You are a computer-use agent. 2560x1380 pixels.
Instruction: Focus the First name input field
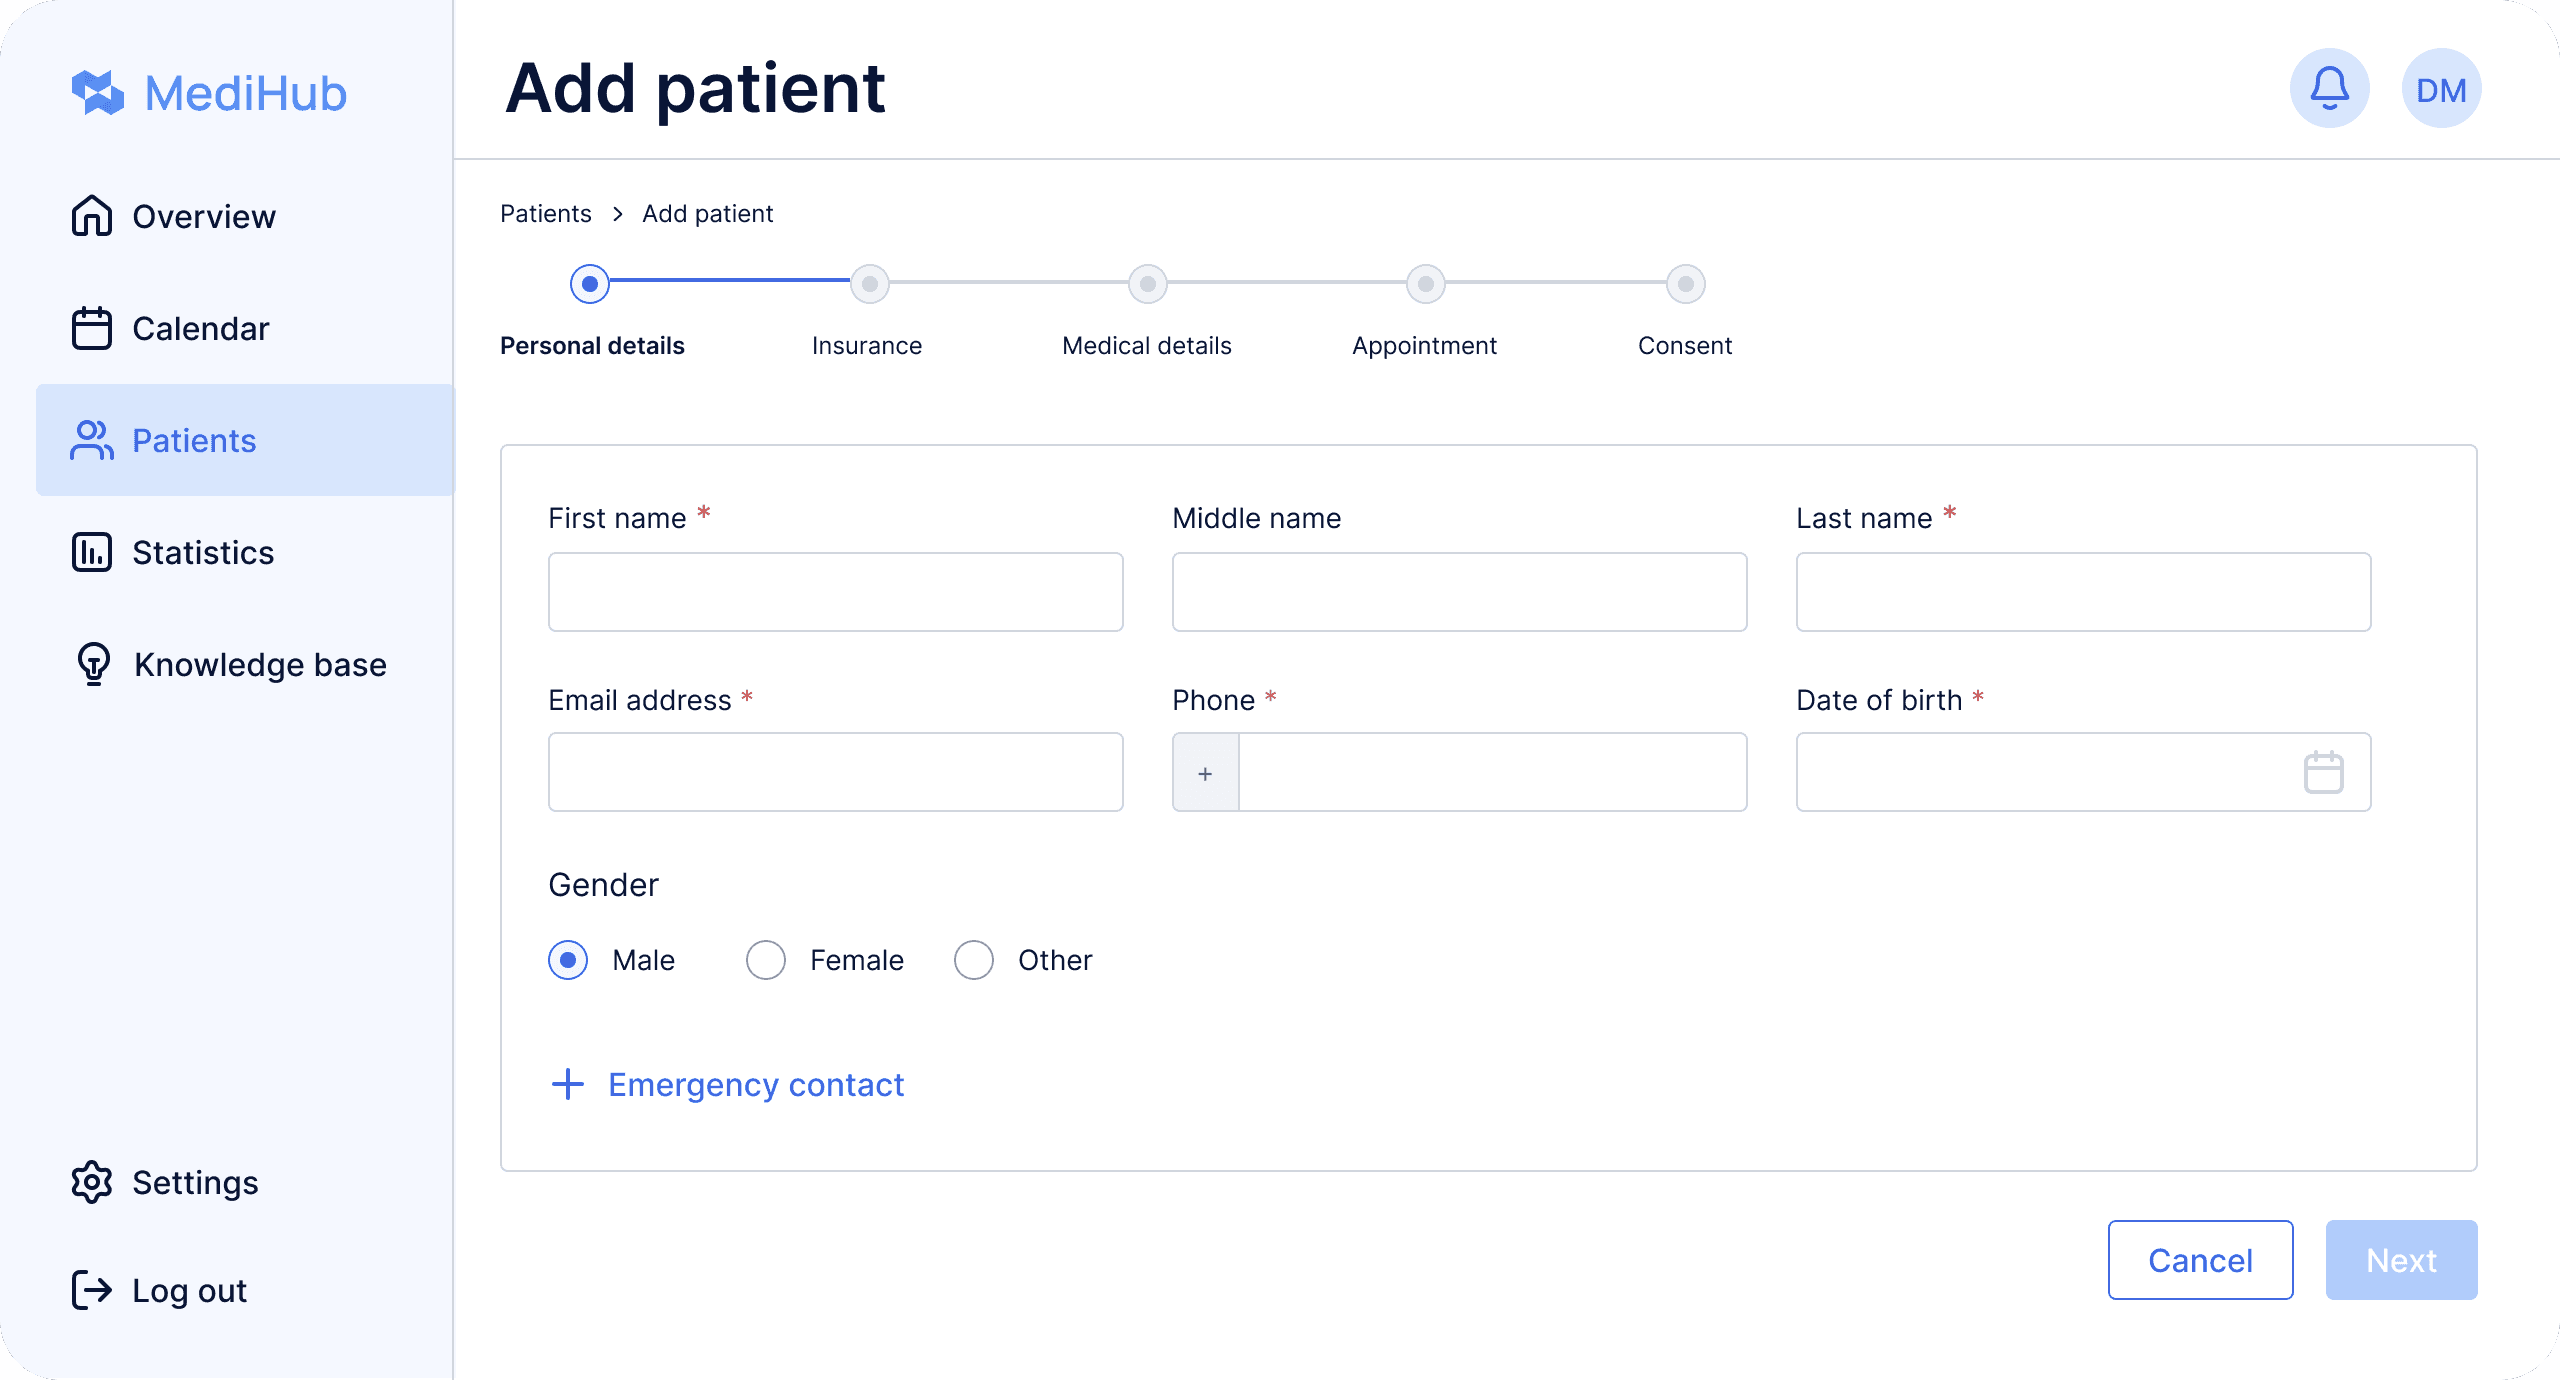tap(836, 592)
